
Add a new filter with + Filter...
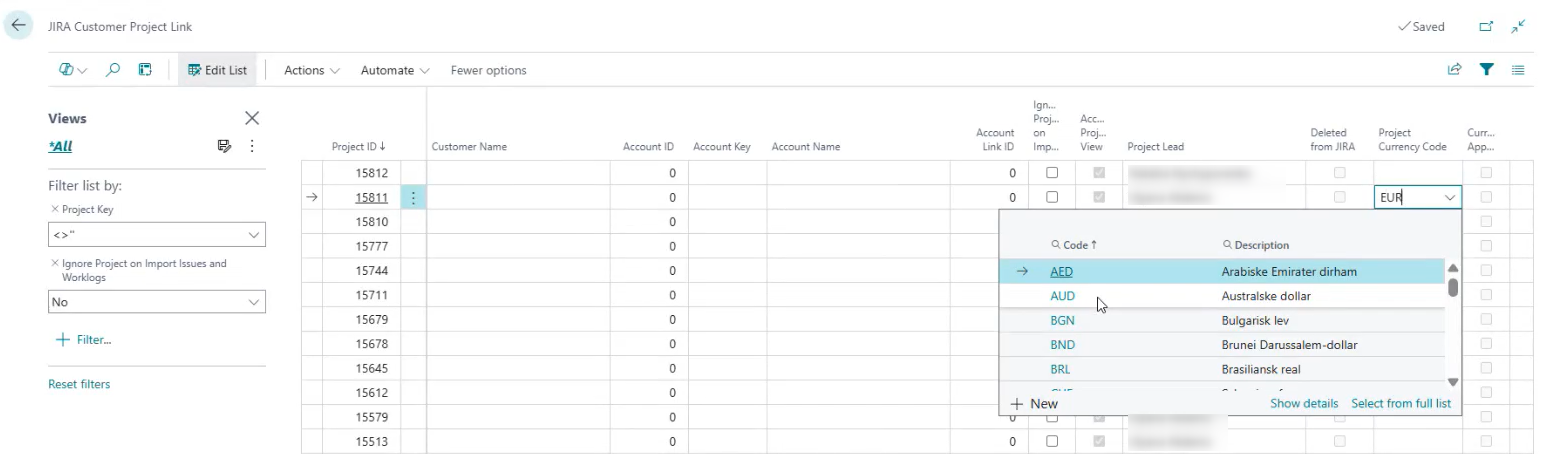pyautogui.click(x=84, y=340)
